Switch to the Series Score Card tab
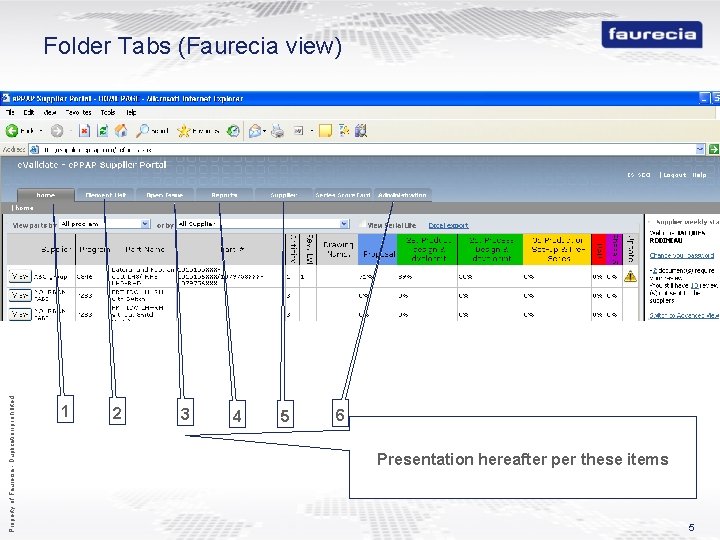 pos(343,195)
